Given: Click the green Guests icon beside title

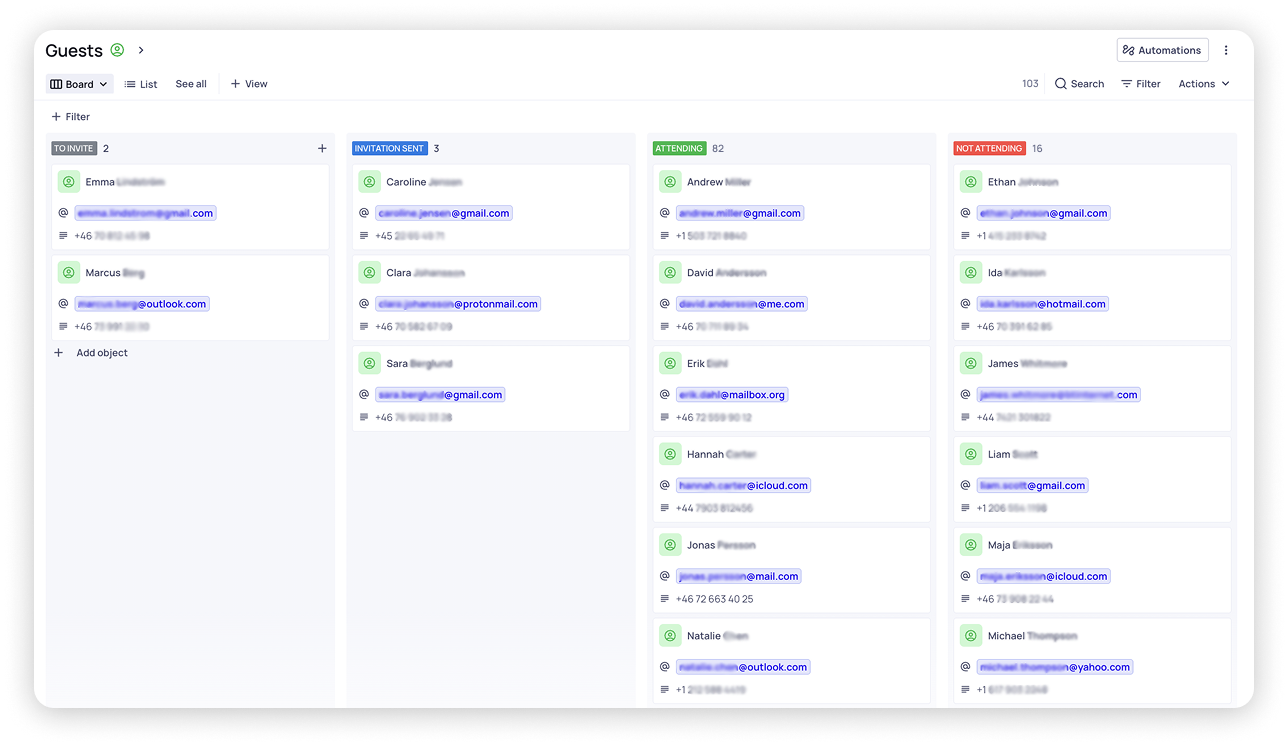Looking at the screenshot, I should (117, 50).
